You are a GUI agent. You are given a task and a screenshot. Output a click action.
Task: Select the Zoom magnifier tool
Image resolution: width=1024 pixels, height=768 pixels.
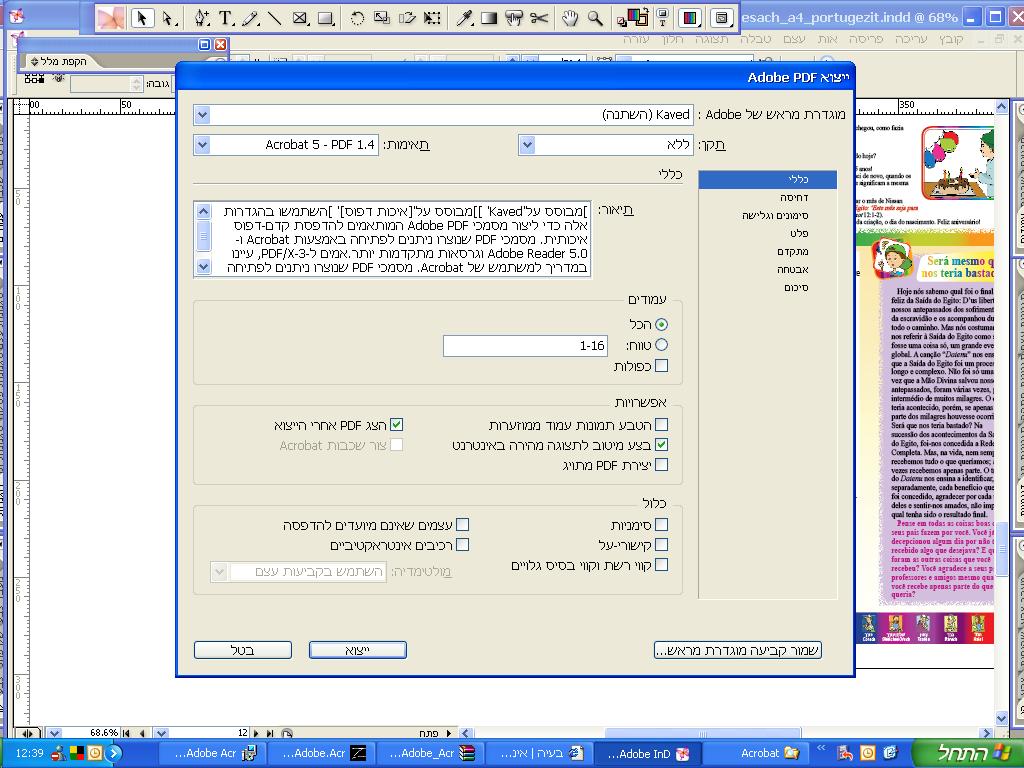595,18
